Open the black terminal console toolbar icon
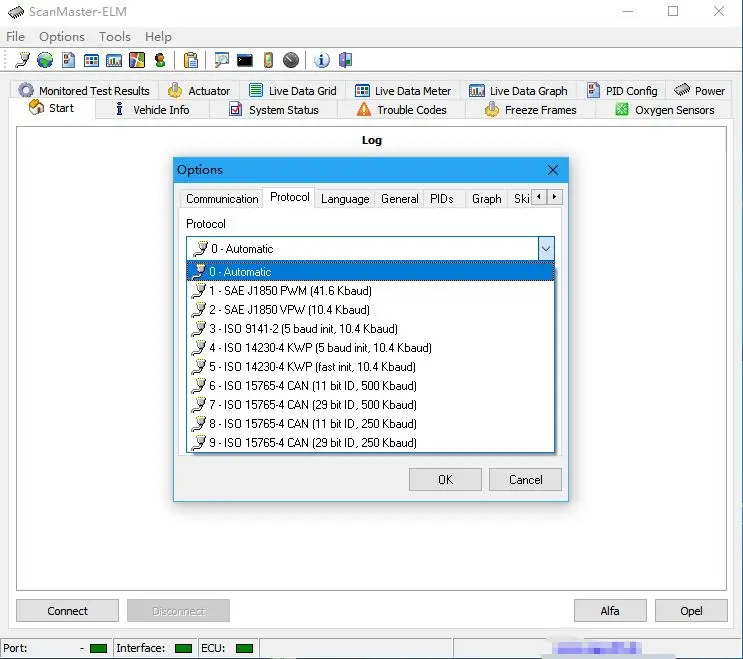The height and width of the screenshot is (659, 743). click(245, 61)
